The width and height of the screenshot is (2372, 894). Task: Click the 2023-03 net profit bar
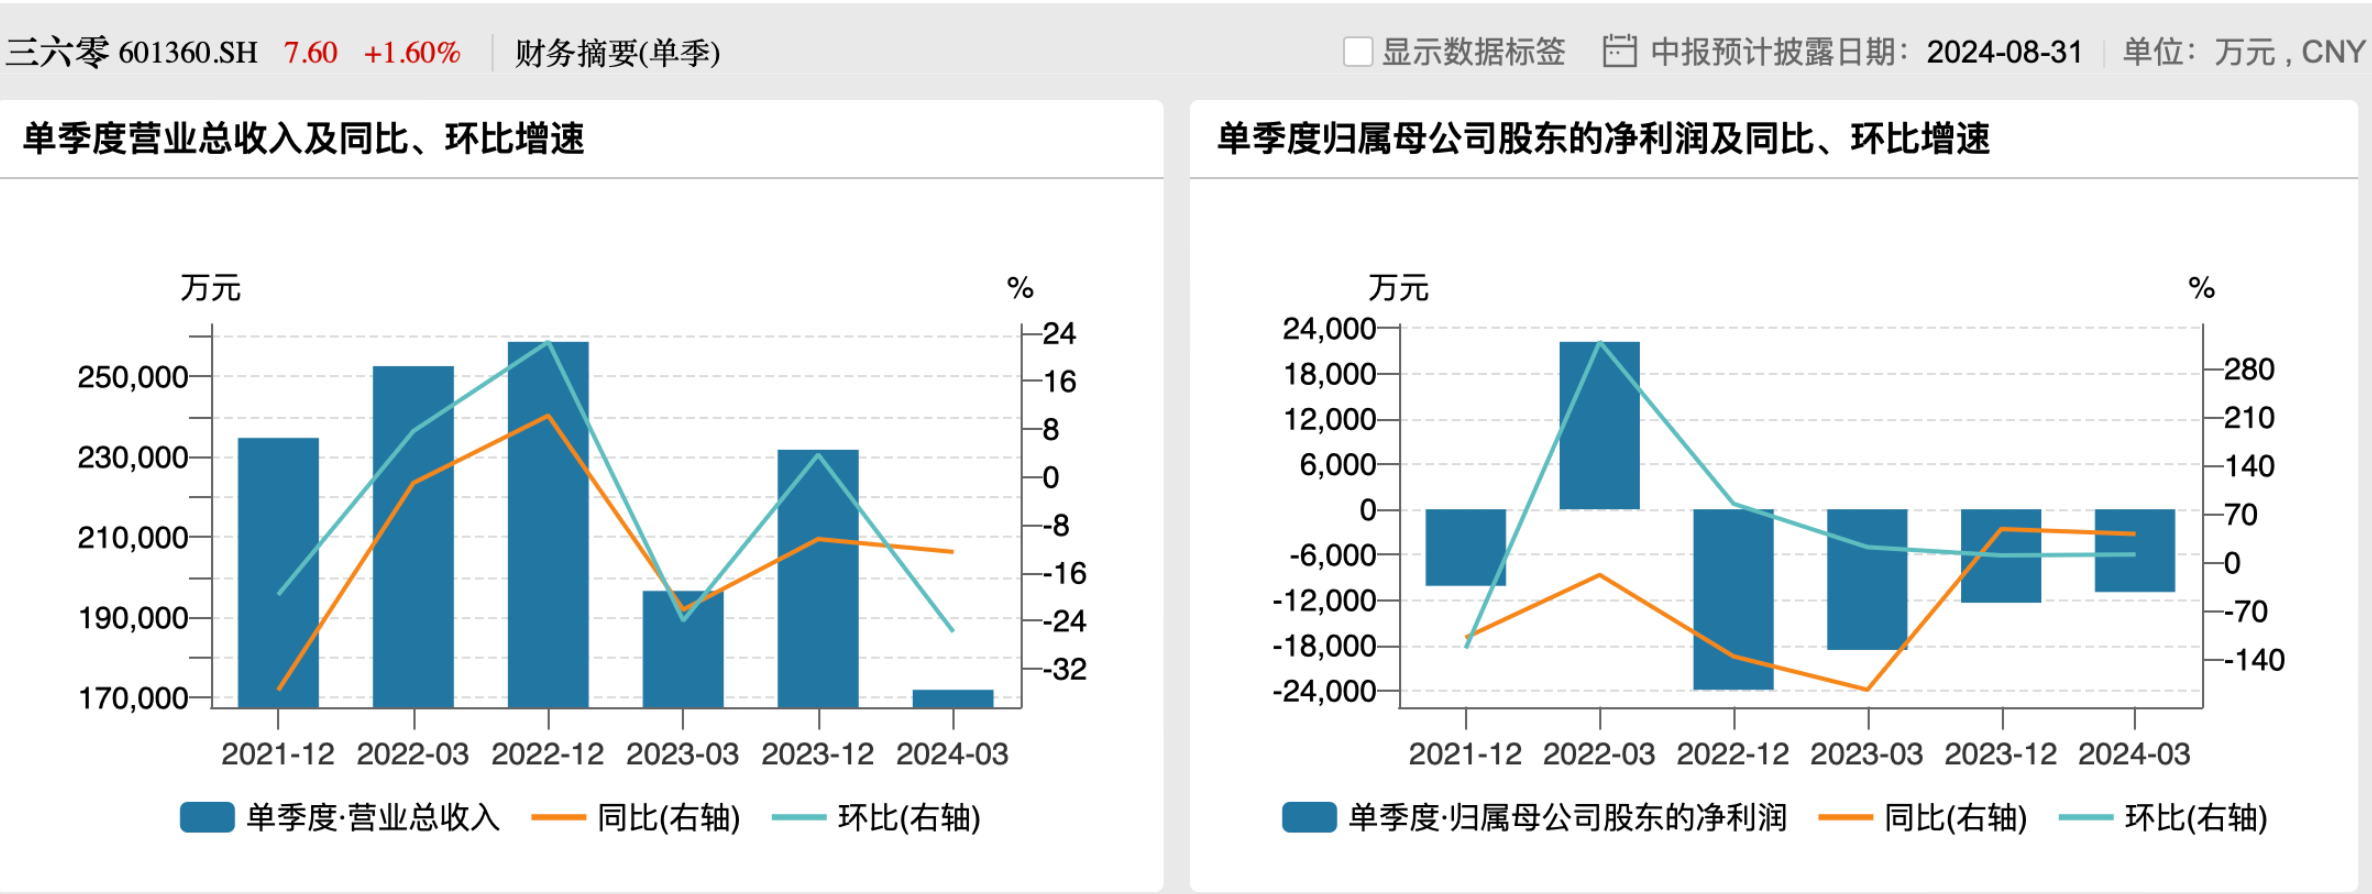[x=1867, y=579]
